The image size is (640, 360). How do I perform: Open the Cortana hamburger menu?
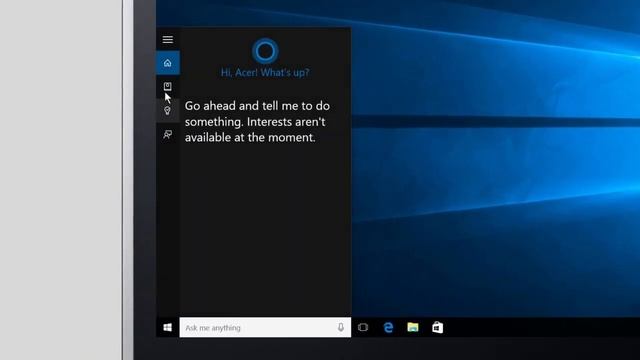(x=168, y=40)
